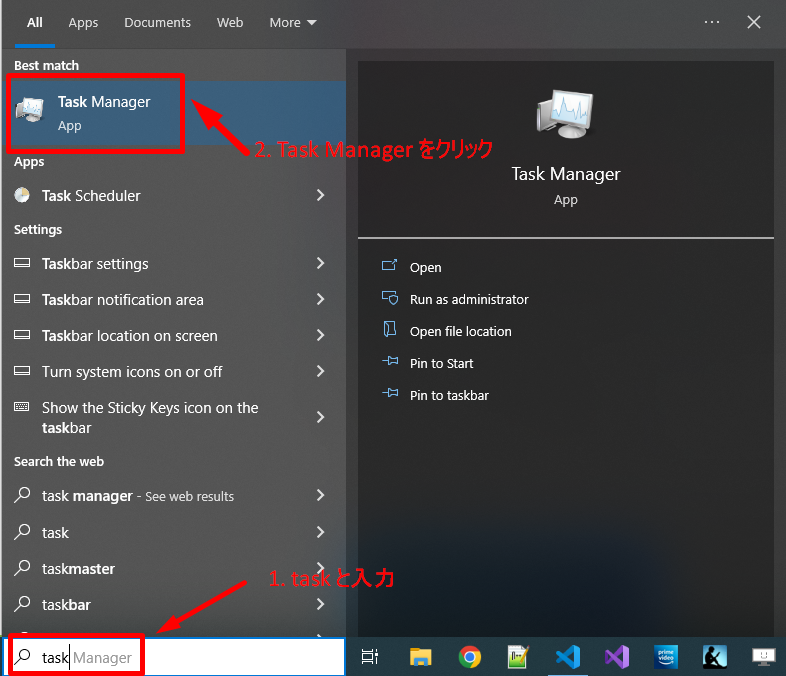
Task: Select the 'task' web suggestion text
Action: [x=55, y=532]
